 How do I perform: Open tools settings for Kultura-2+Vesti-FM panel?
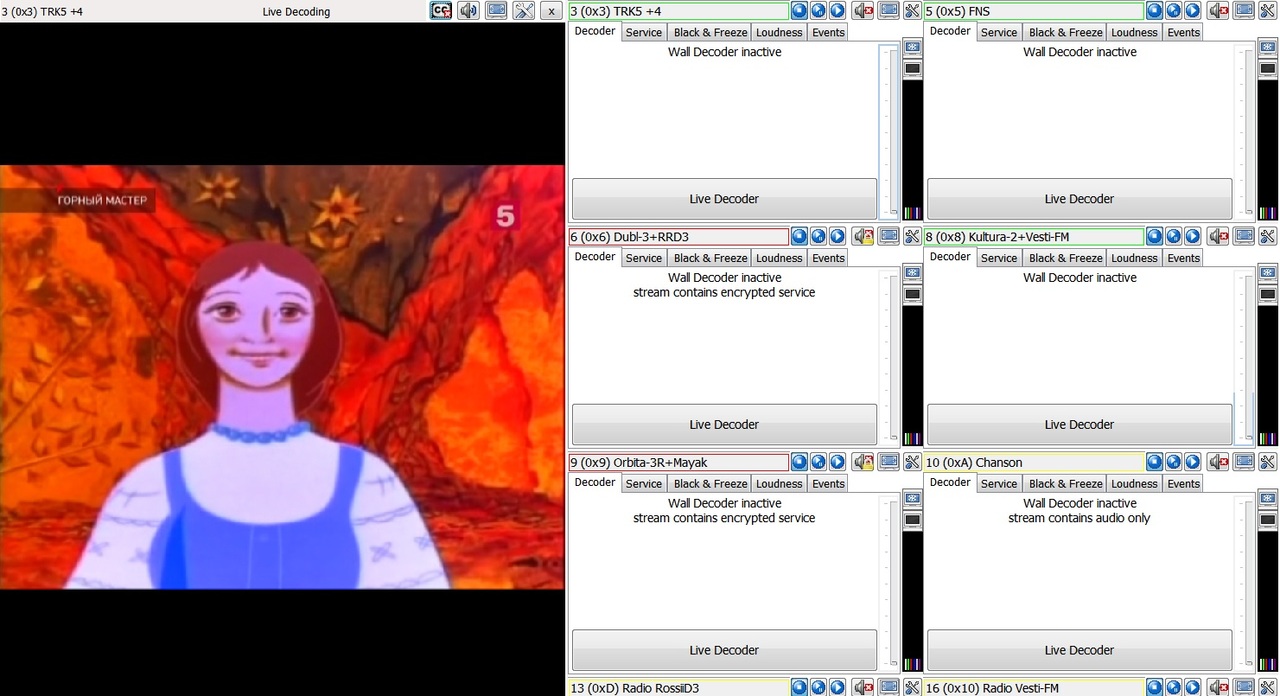[x=1267, y=237]
